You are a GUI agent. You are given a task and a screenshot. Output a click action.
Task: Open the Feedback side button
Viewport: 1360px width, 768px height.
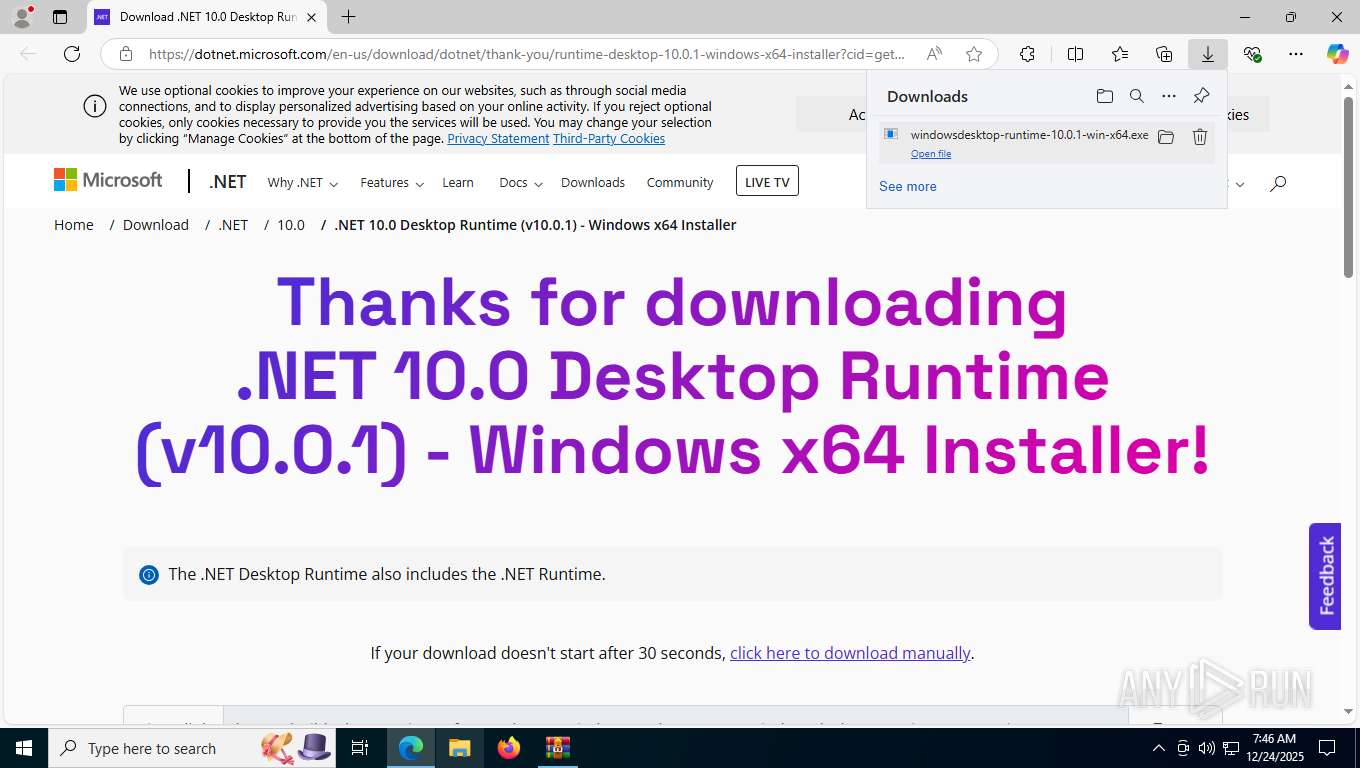coord(1325,576)
